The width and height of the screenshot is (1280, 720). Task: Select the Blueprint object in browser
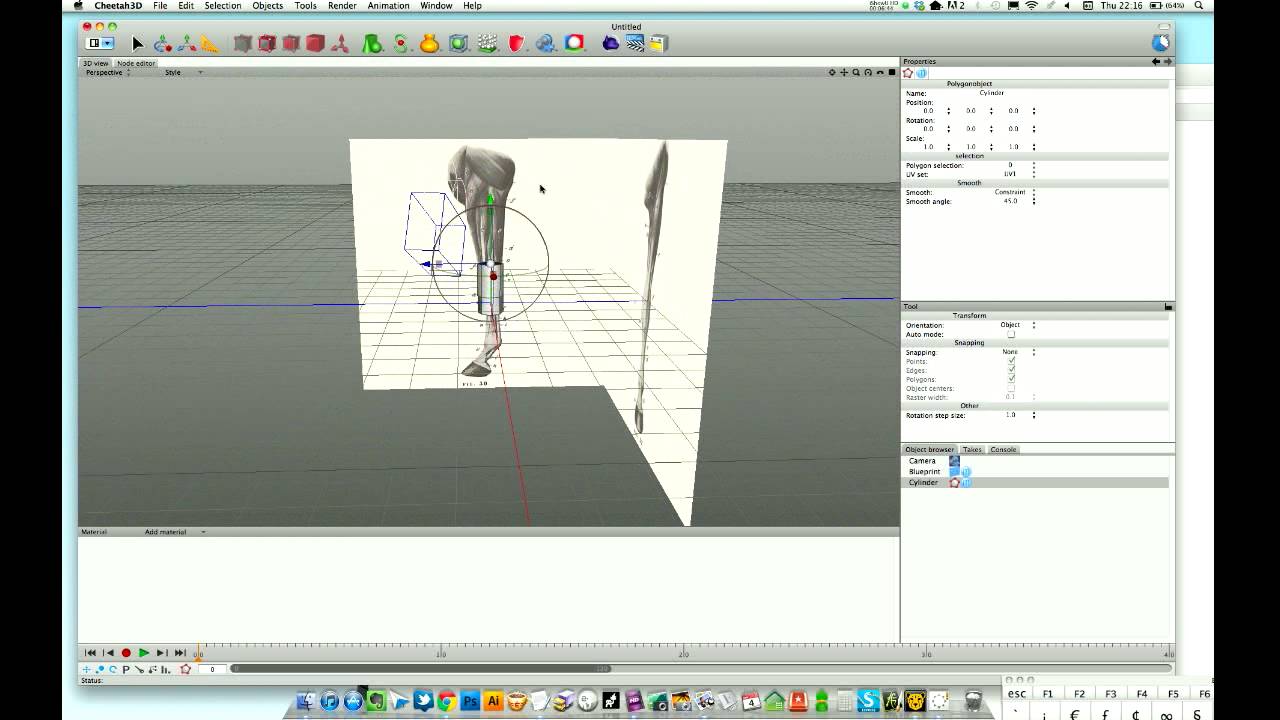pyautogui.click(x=924, y=472)
